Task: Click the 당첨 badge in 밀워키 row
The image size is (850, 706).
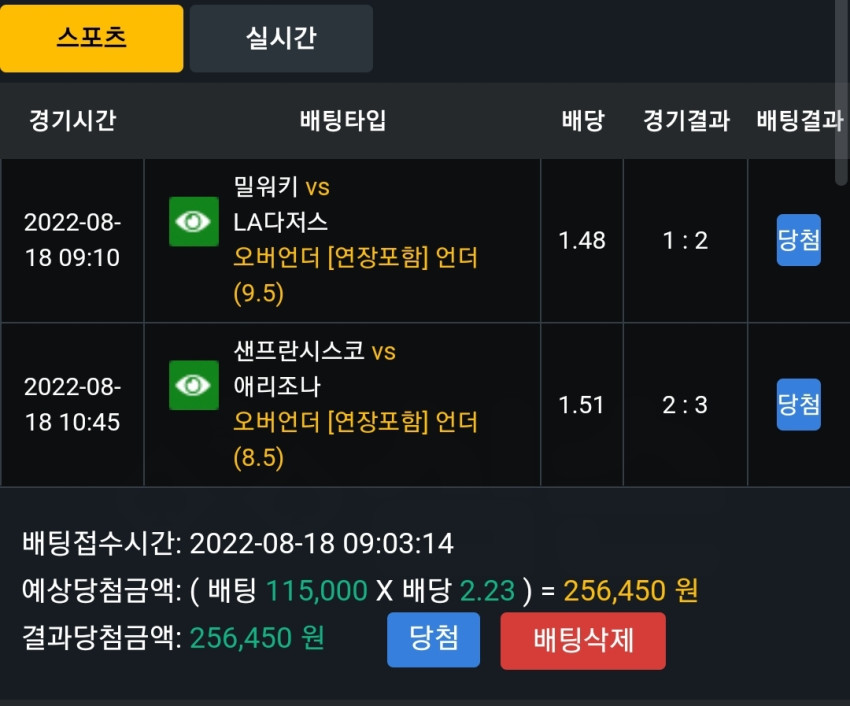Action: (x=799, y=240)
